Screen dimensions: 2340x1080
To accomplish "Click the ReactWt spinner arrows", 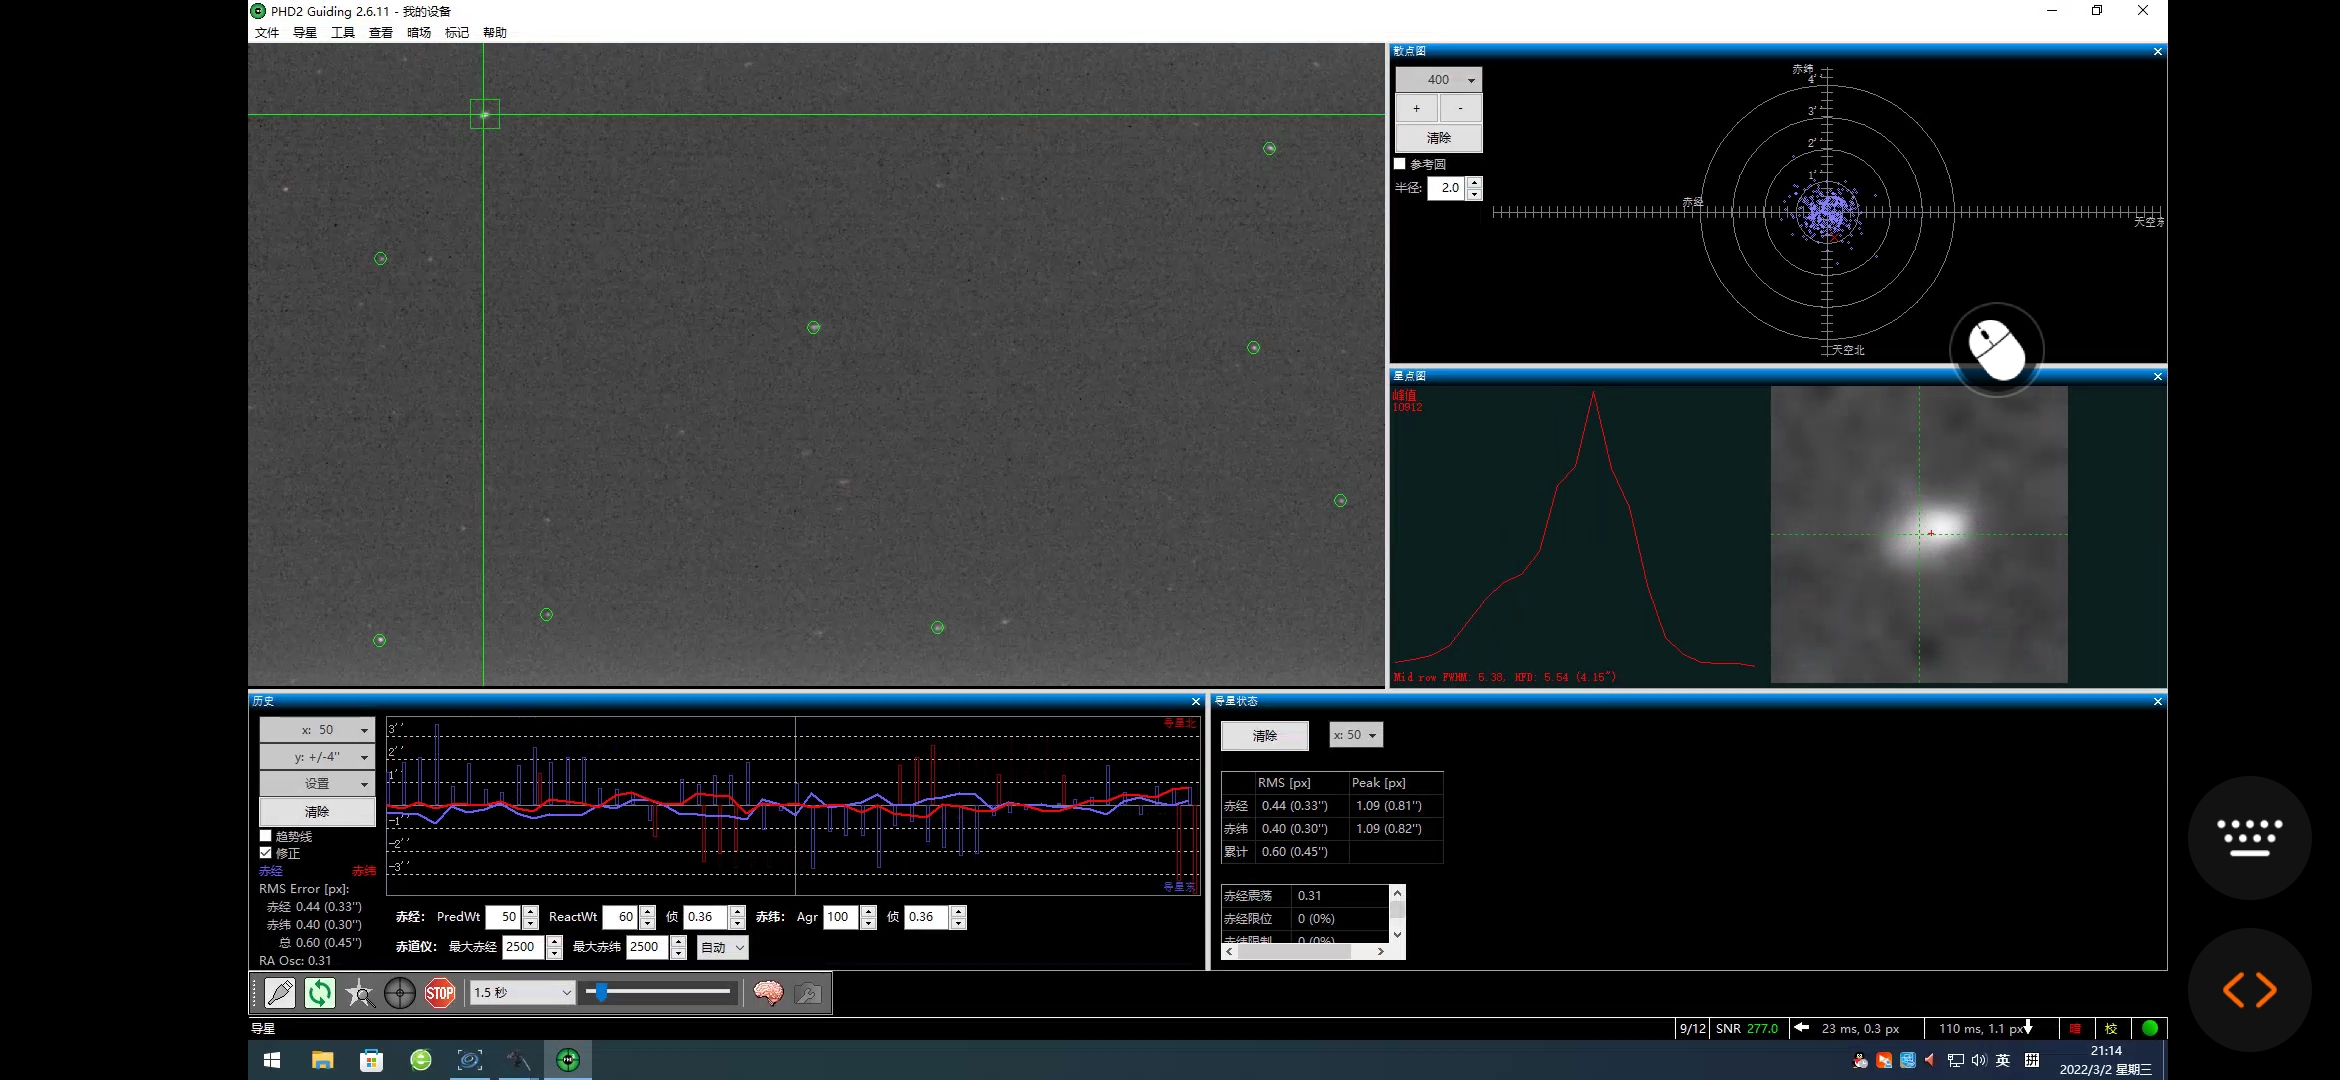I will click(x=648, y=917).
